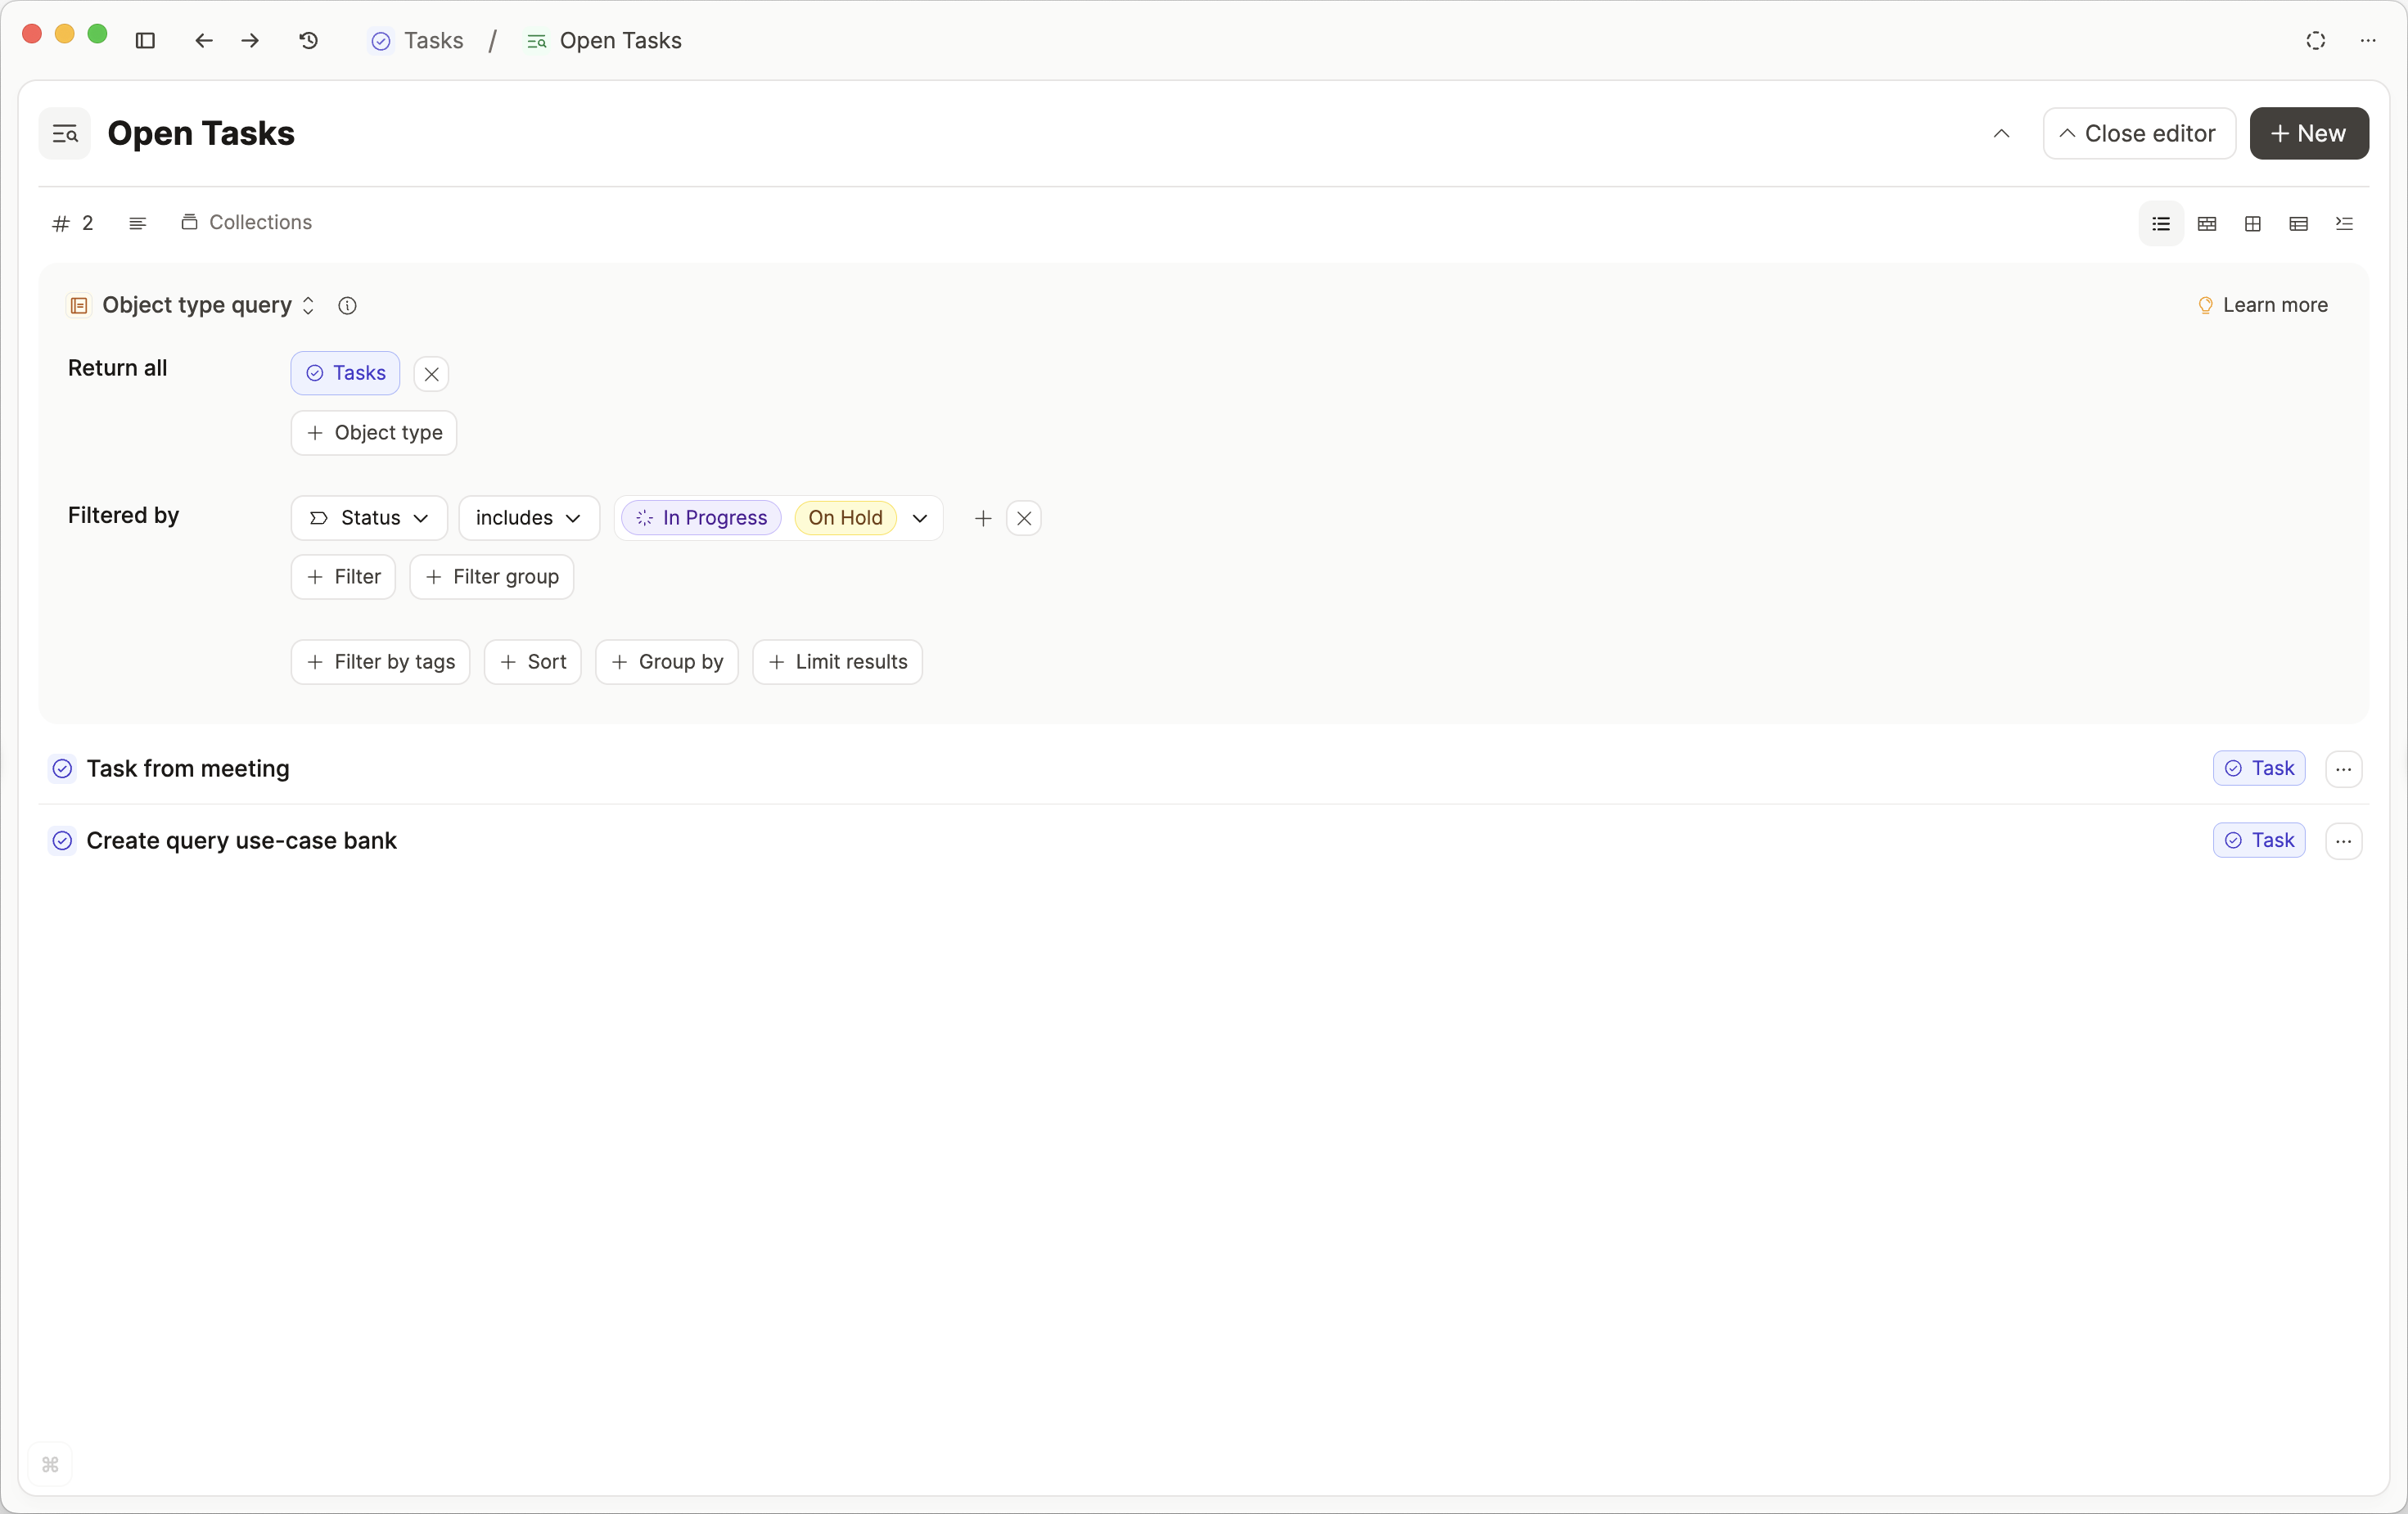The height and width of the screenshot is (1514, 2408).
Task: Open the command palette icon at bottom left
Action: [50, 1464]
